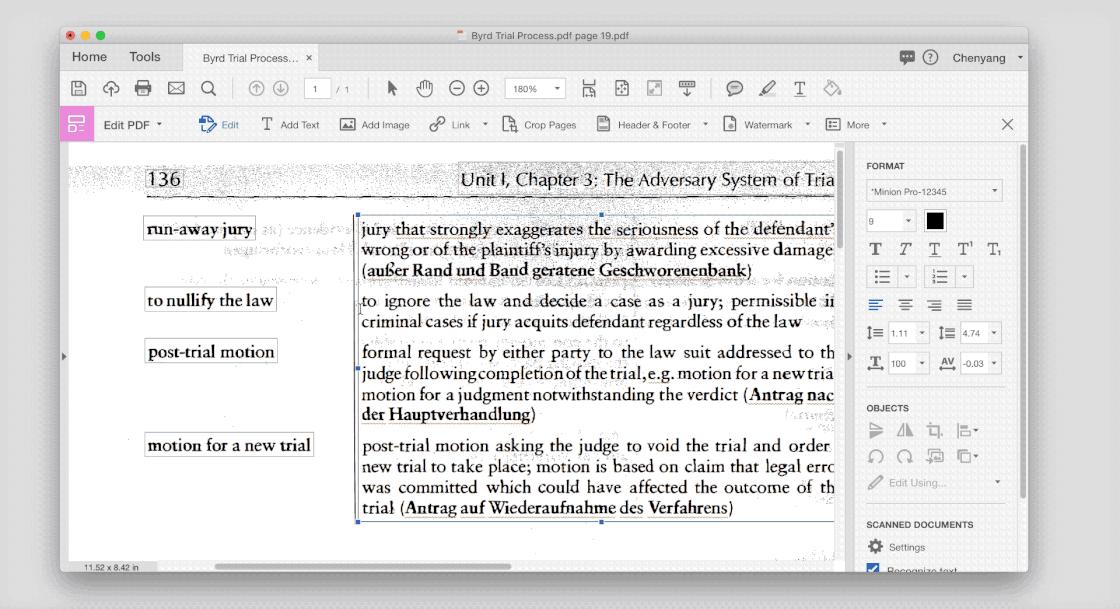The image size is (1120, 609).
Task: Switch to the Home tab
Action: tap(89, 57)
